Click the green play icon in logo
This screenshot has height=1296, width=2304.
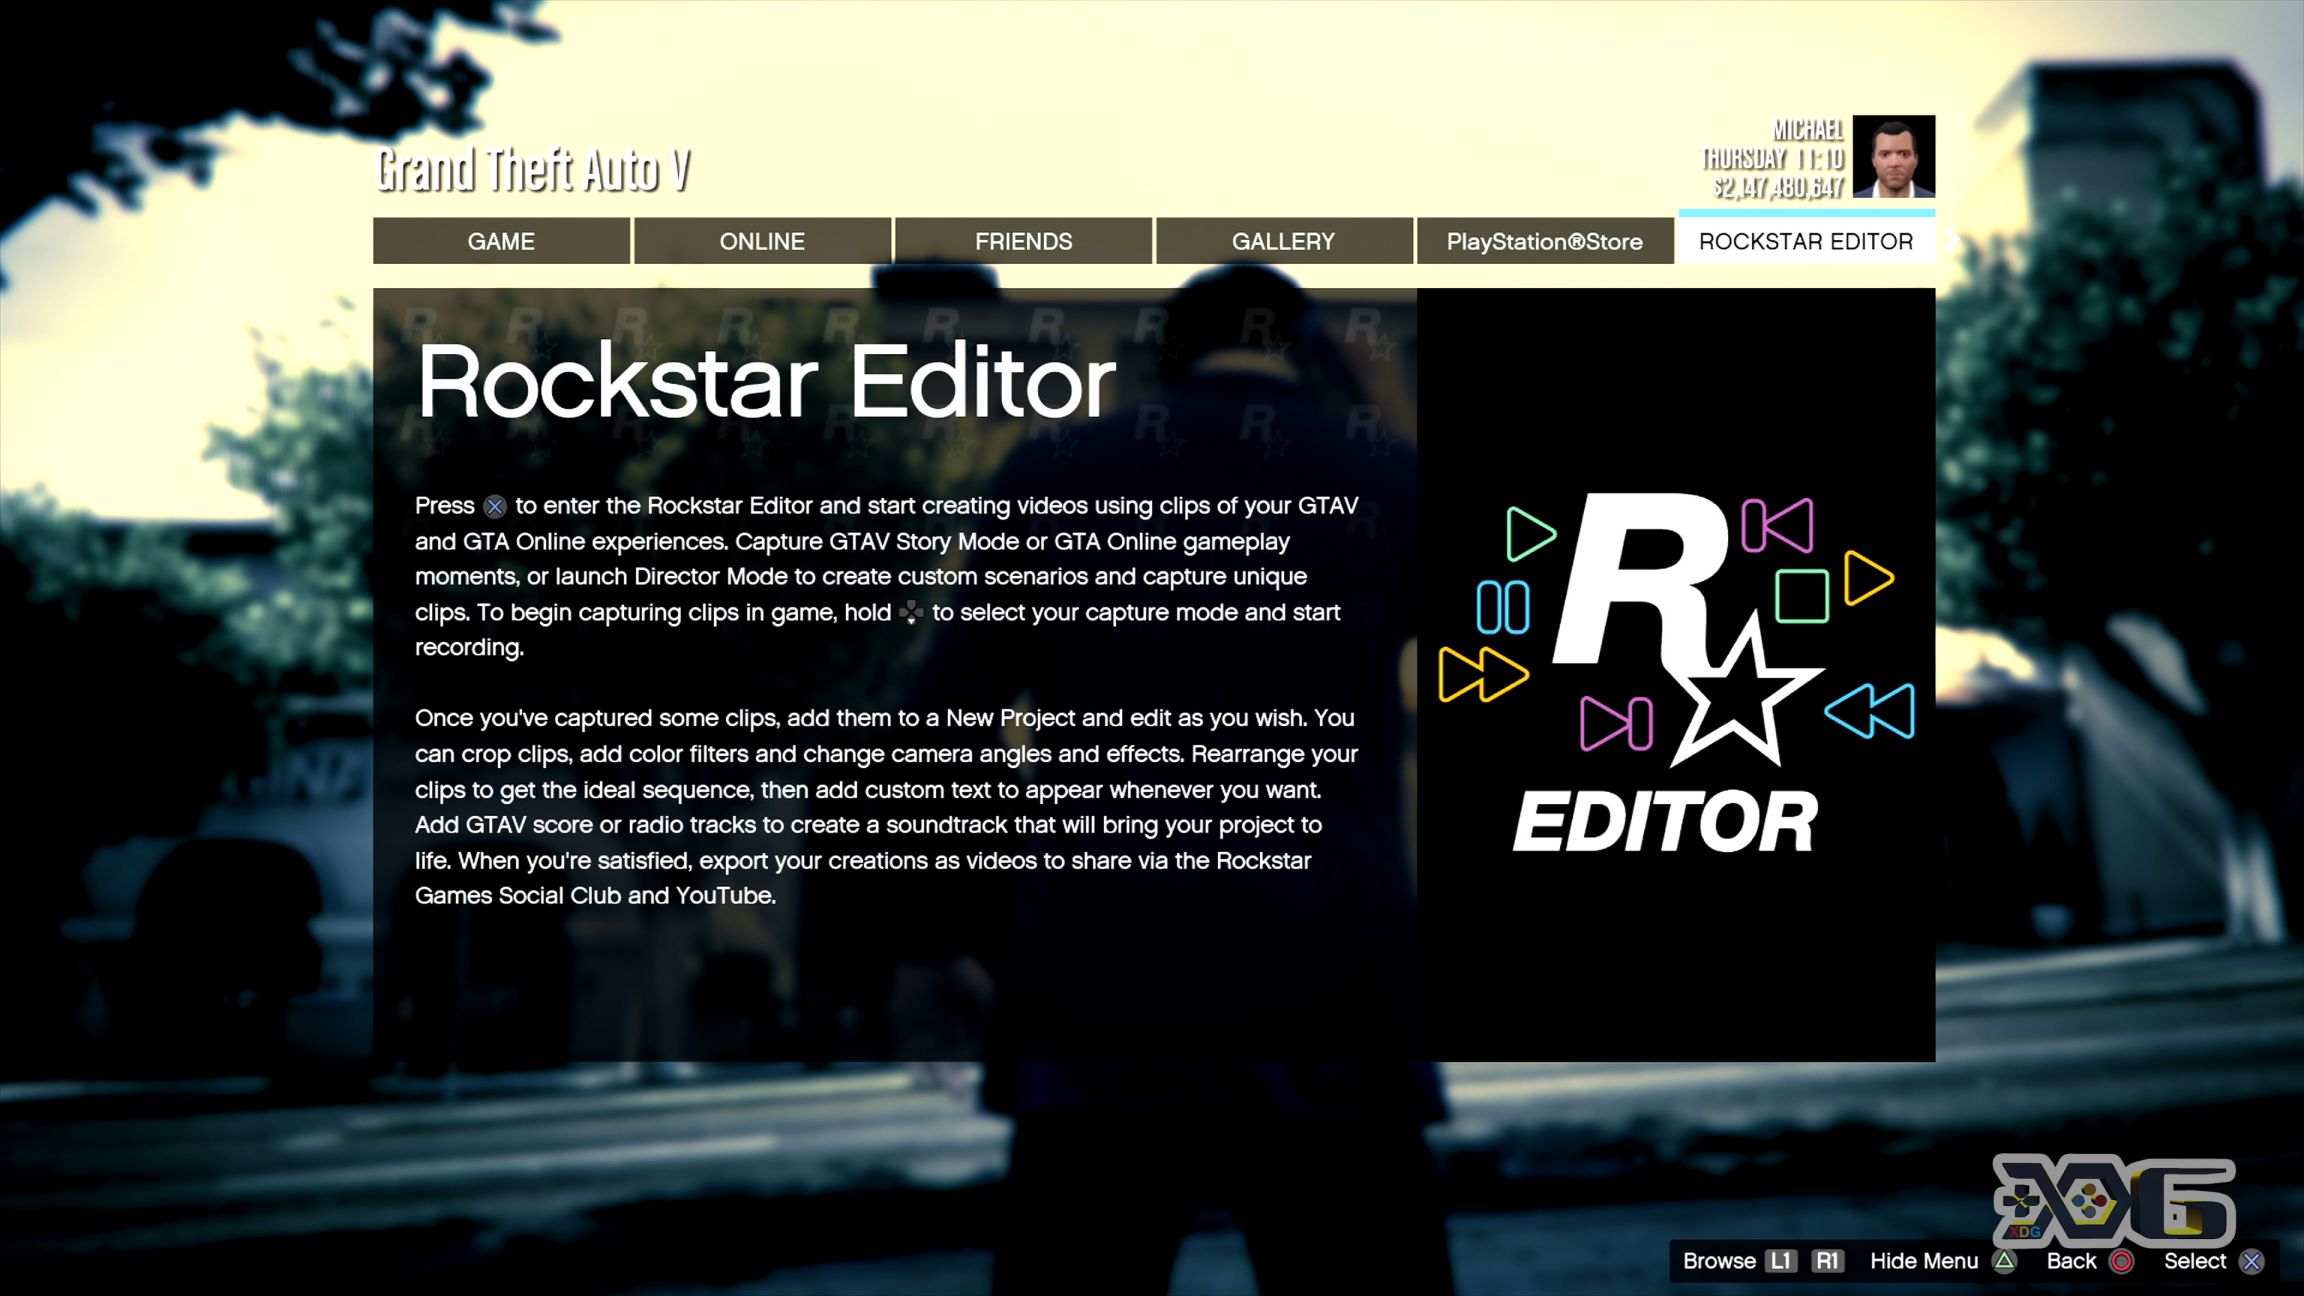pyautogui.click(x=1530, y=533)
